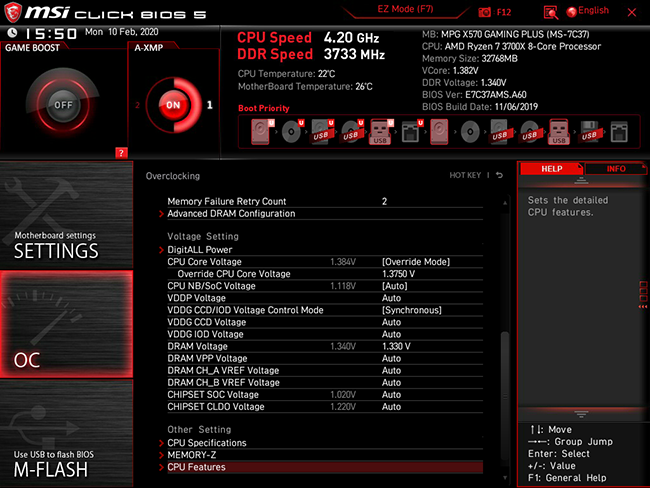Select DRAM CH_A VREF Voltage row

(x=325, y=370)
